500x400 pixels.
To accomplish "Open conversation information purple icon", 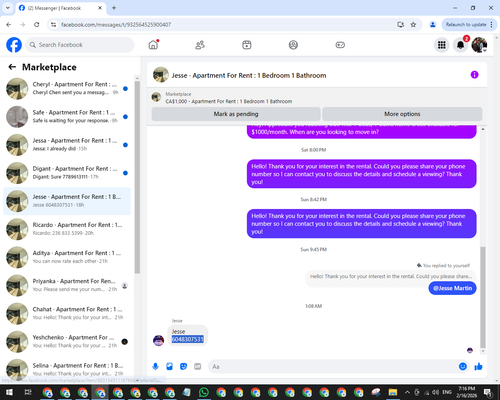I will pyautogui.click(x=474, y=75).
